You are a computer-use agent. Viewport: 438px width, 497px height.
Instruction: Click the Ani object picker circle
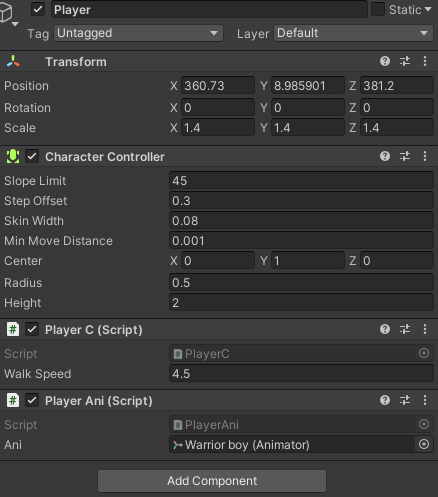click(x=424, y=444)
